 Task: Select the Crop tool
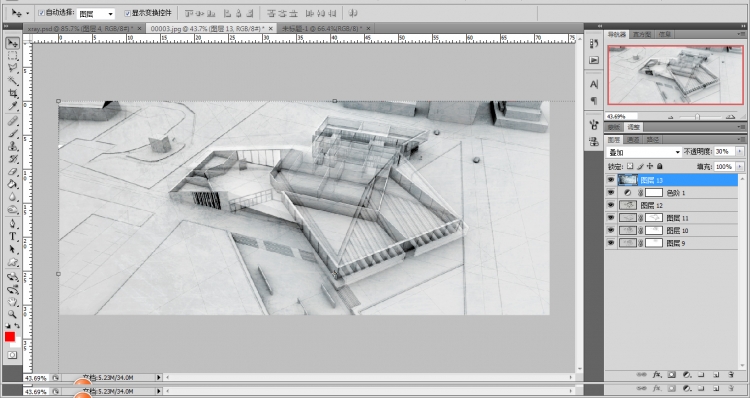coord(12,93)
